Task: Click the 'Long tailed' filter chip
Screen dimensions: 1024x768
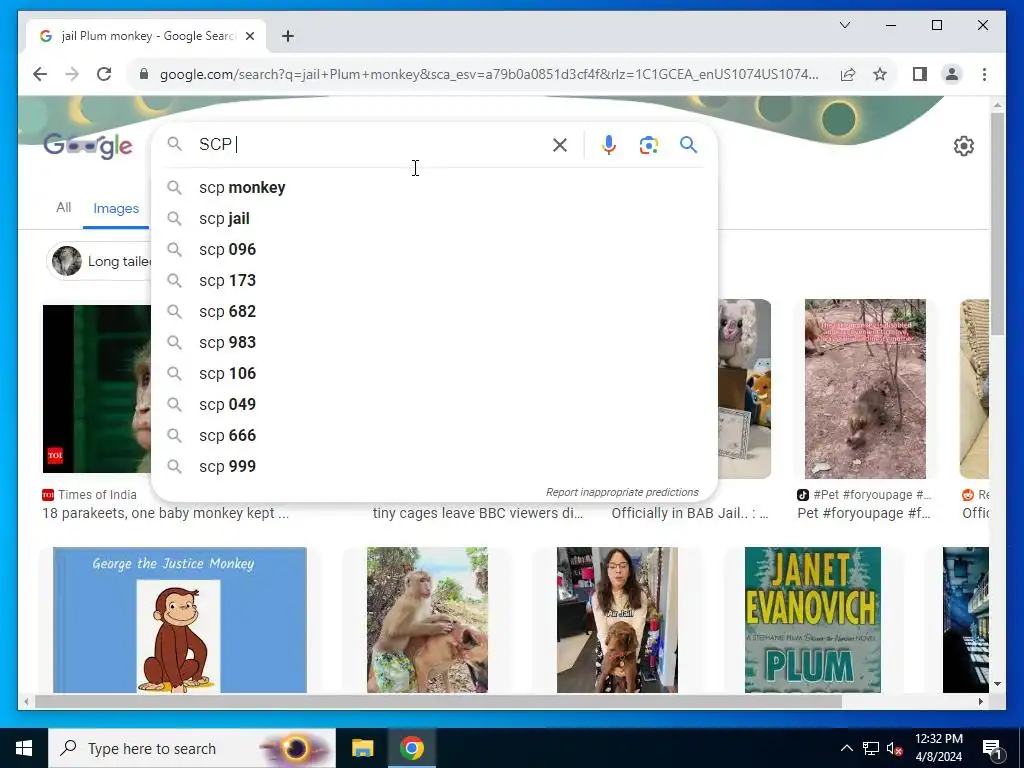Action: [x=99, y=261]
